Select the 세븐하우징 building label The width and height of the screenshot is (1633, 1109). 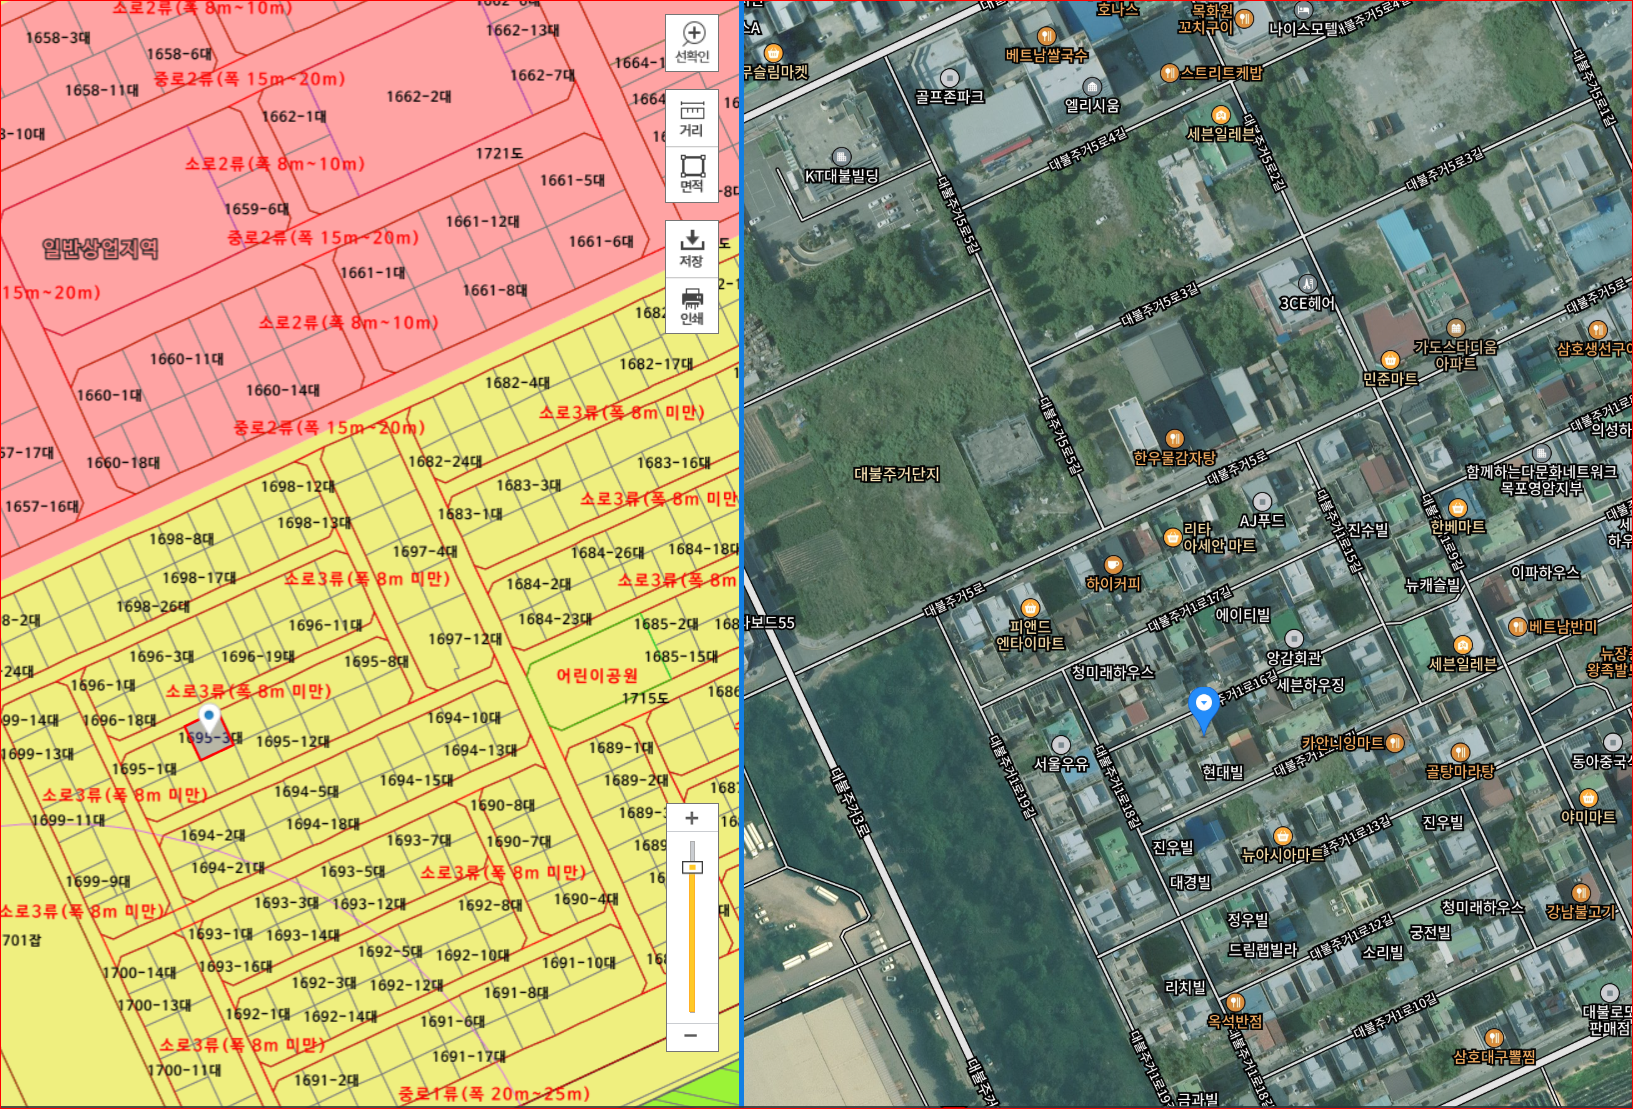pyautogui.click(x=1311, y=685)
